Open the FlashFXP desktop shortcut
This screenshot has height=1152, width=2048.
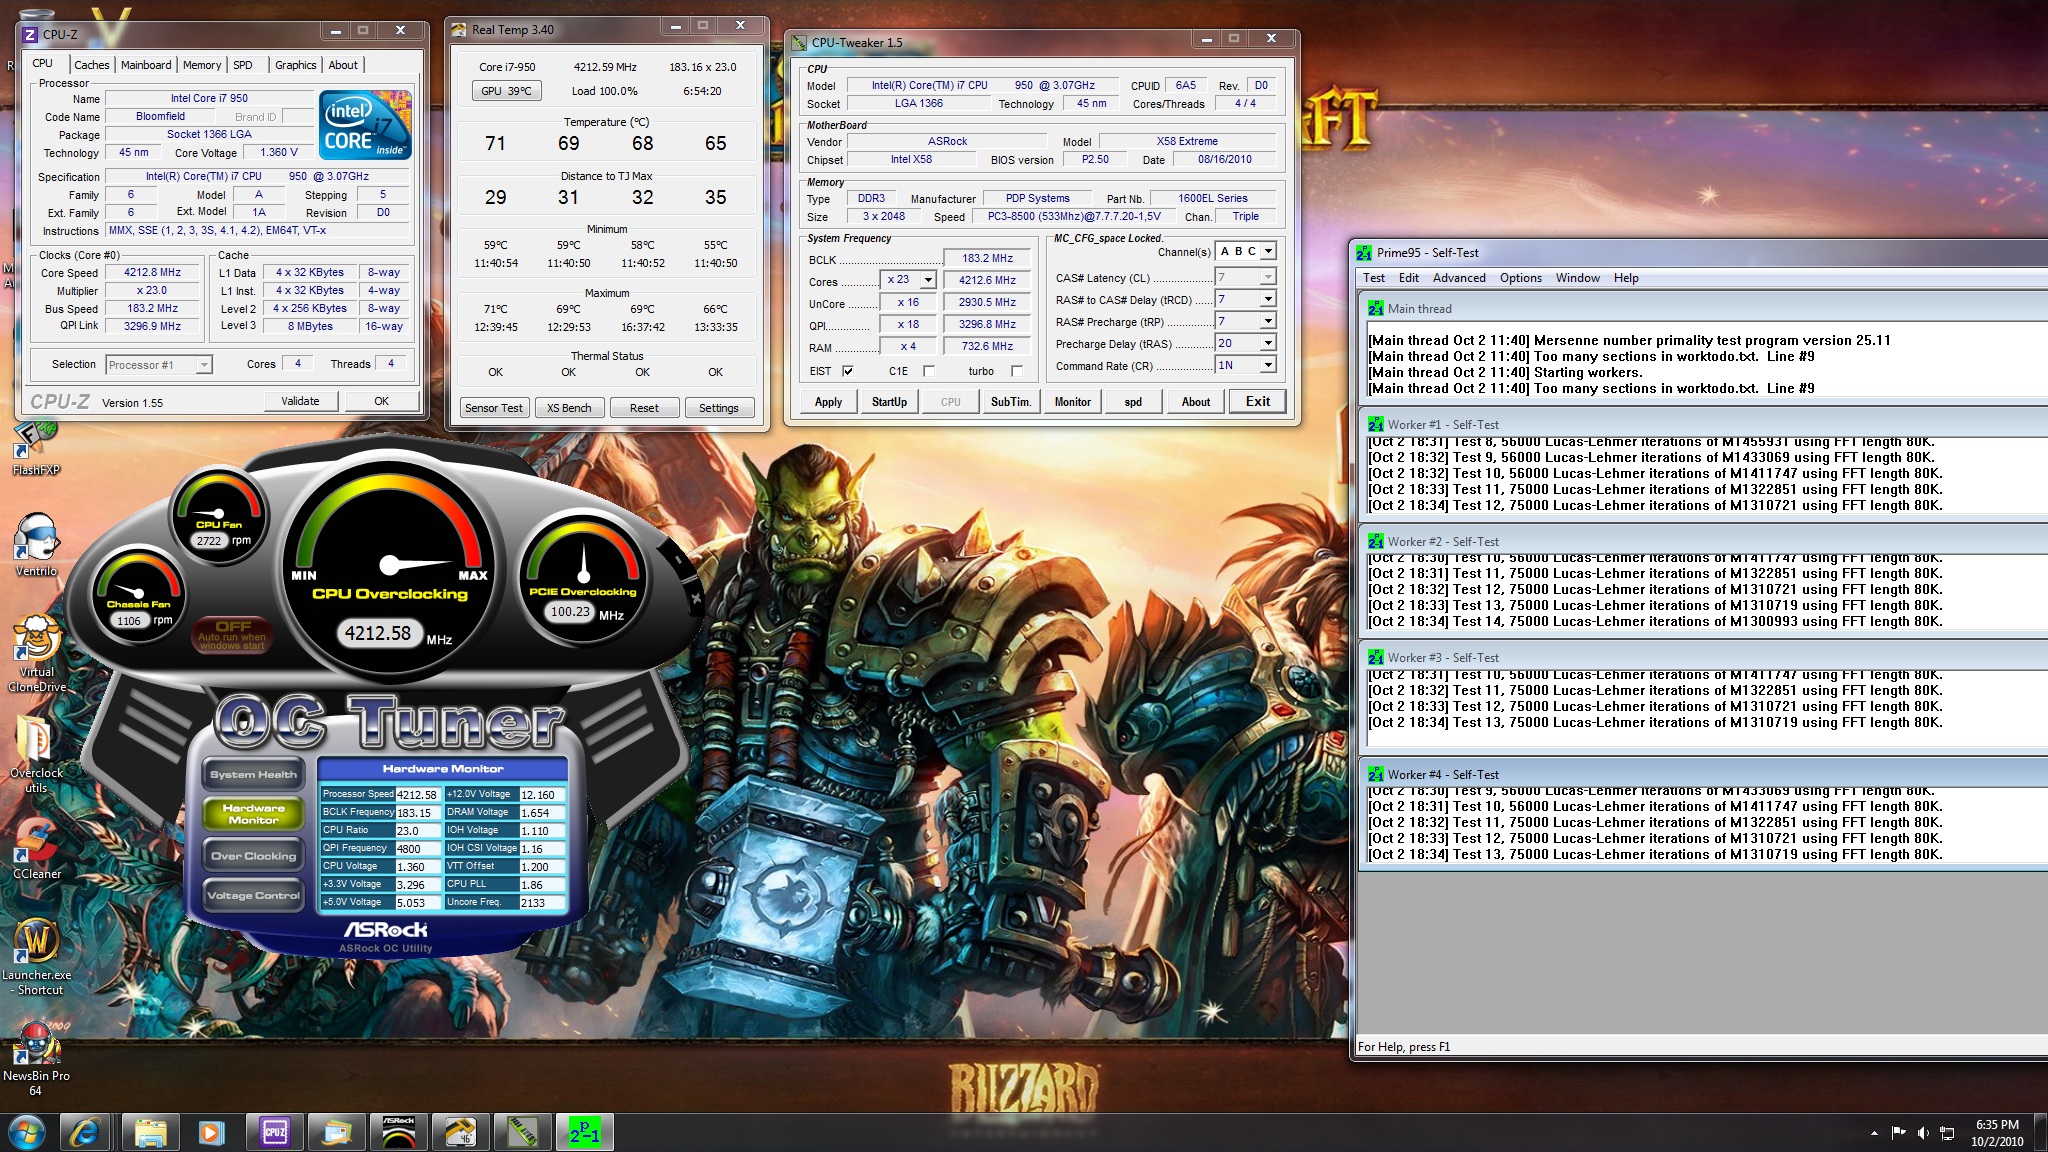pos(36,448)
